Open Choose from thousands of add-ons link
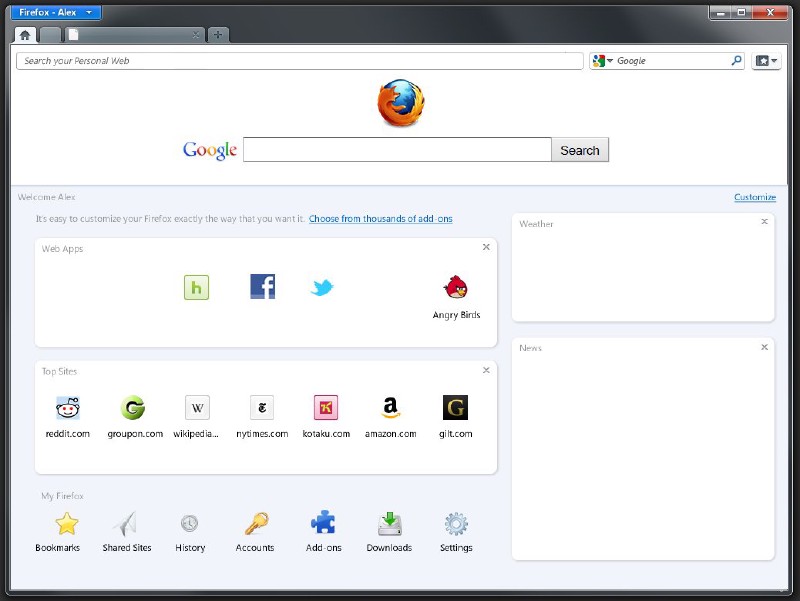Image resolution: width=800 pixels, height=601 pixels. click(381, 219)
